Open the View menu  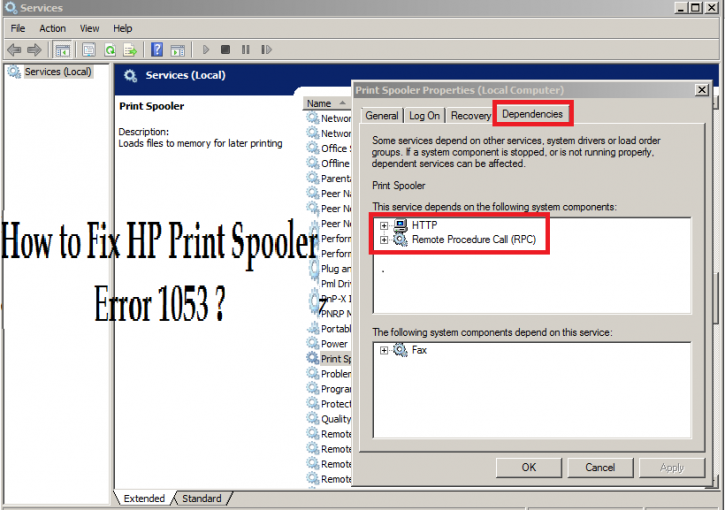[89, 29]
